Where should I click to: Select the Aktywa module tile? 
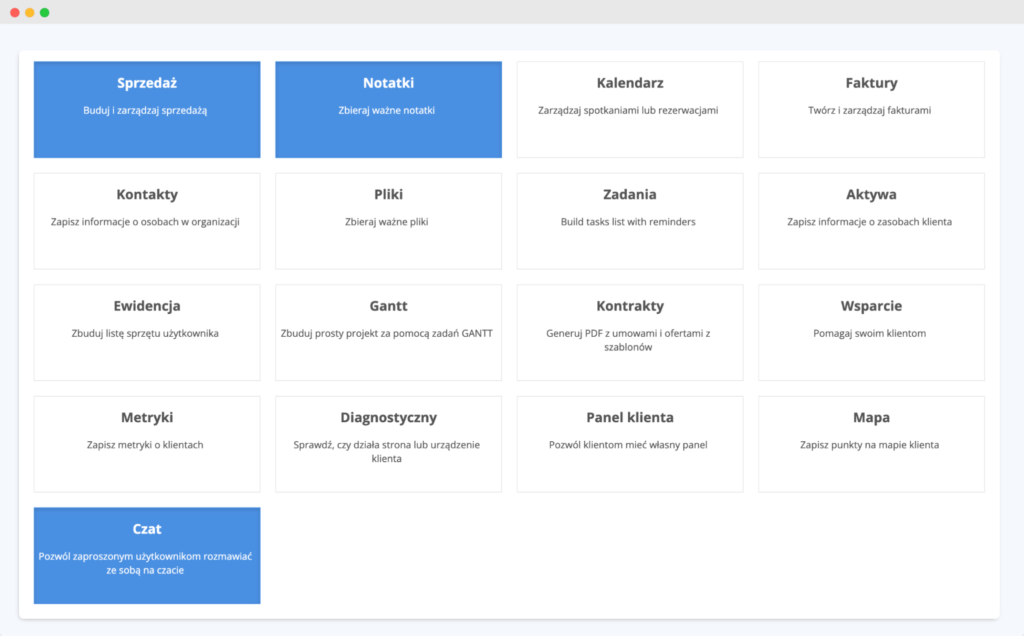tap(870, 221)
